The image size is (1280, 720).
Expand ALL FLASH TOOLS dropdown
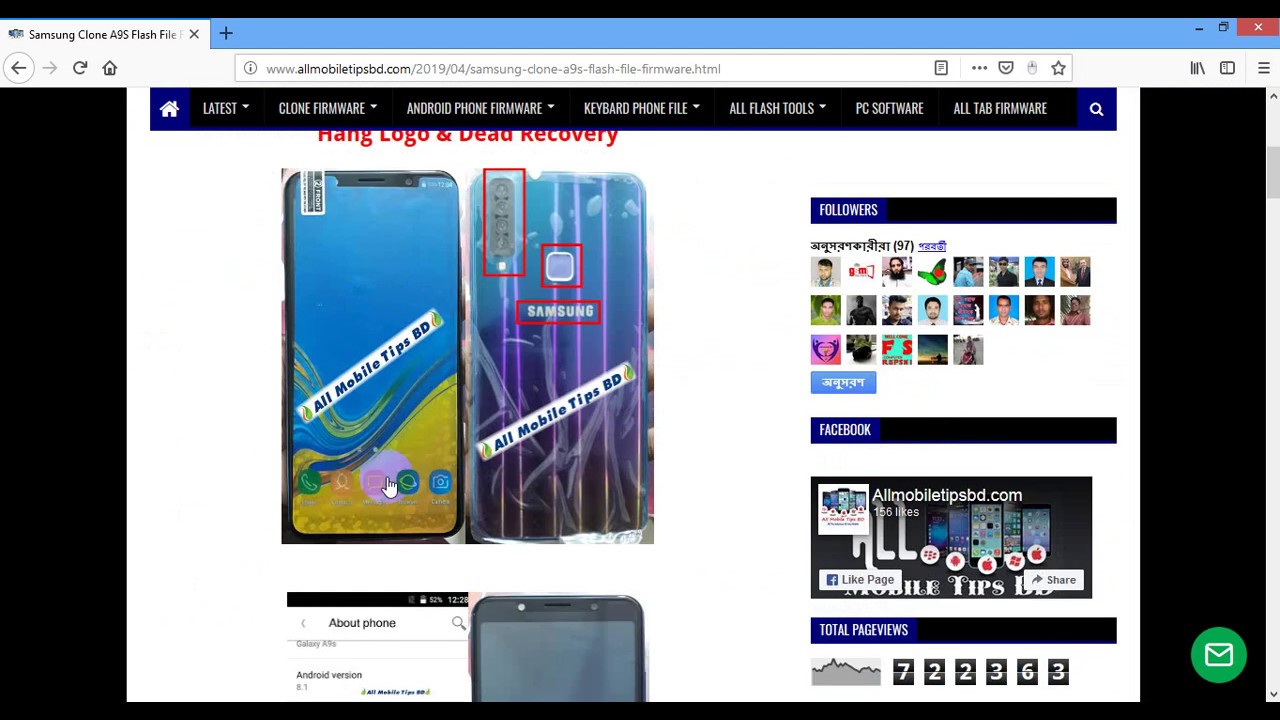click(x=777, y=108)
